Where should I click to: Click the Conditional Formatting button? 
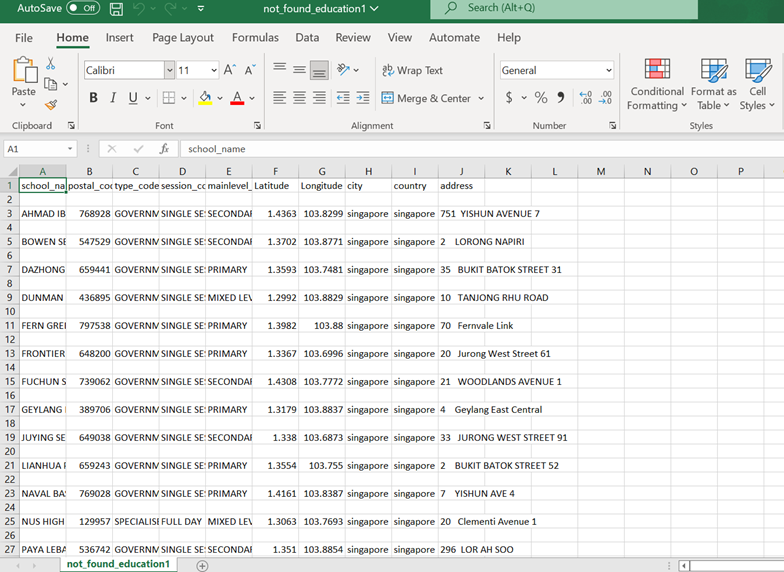(657, 84)
